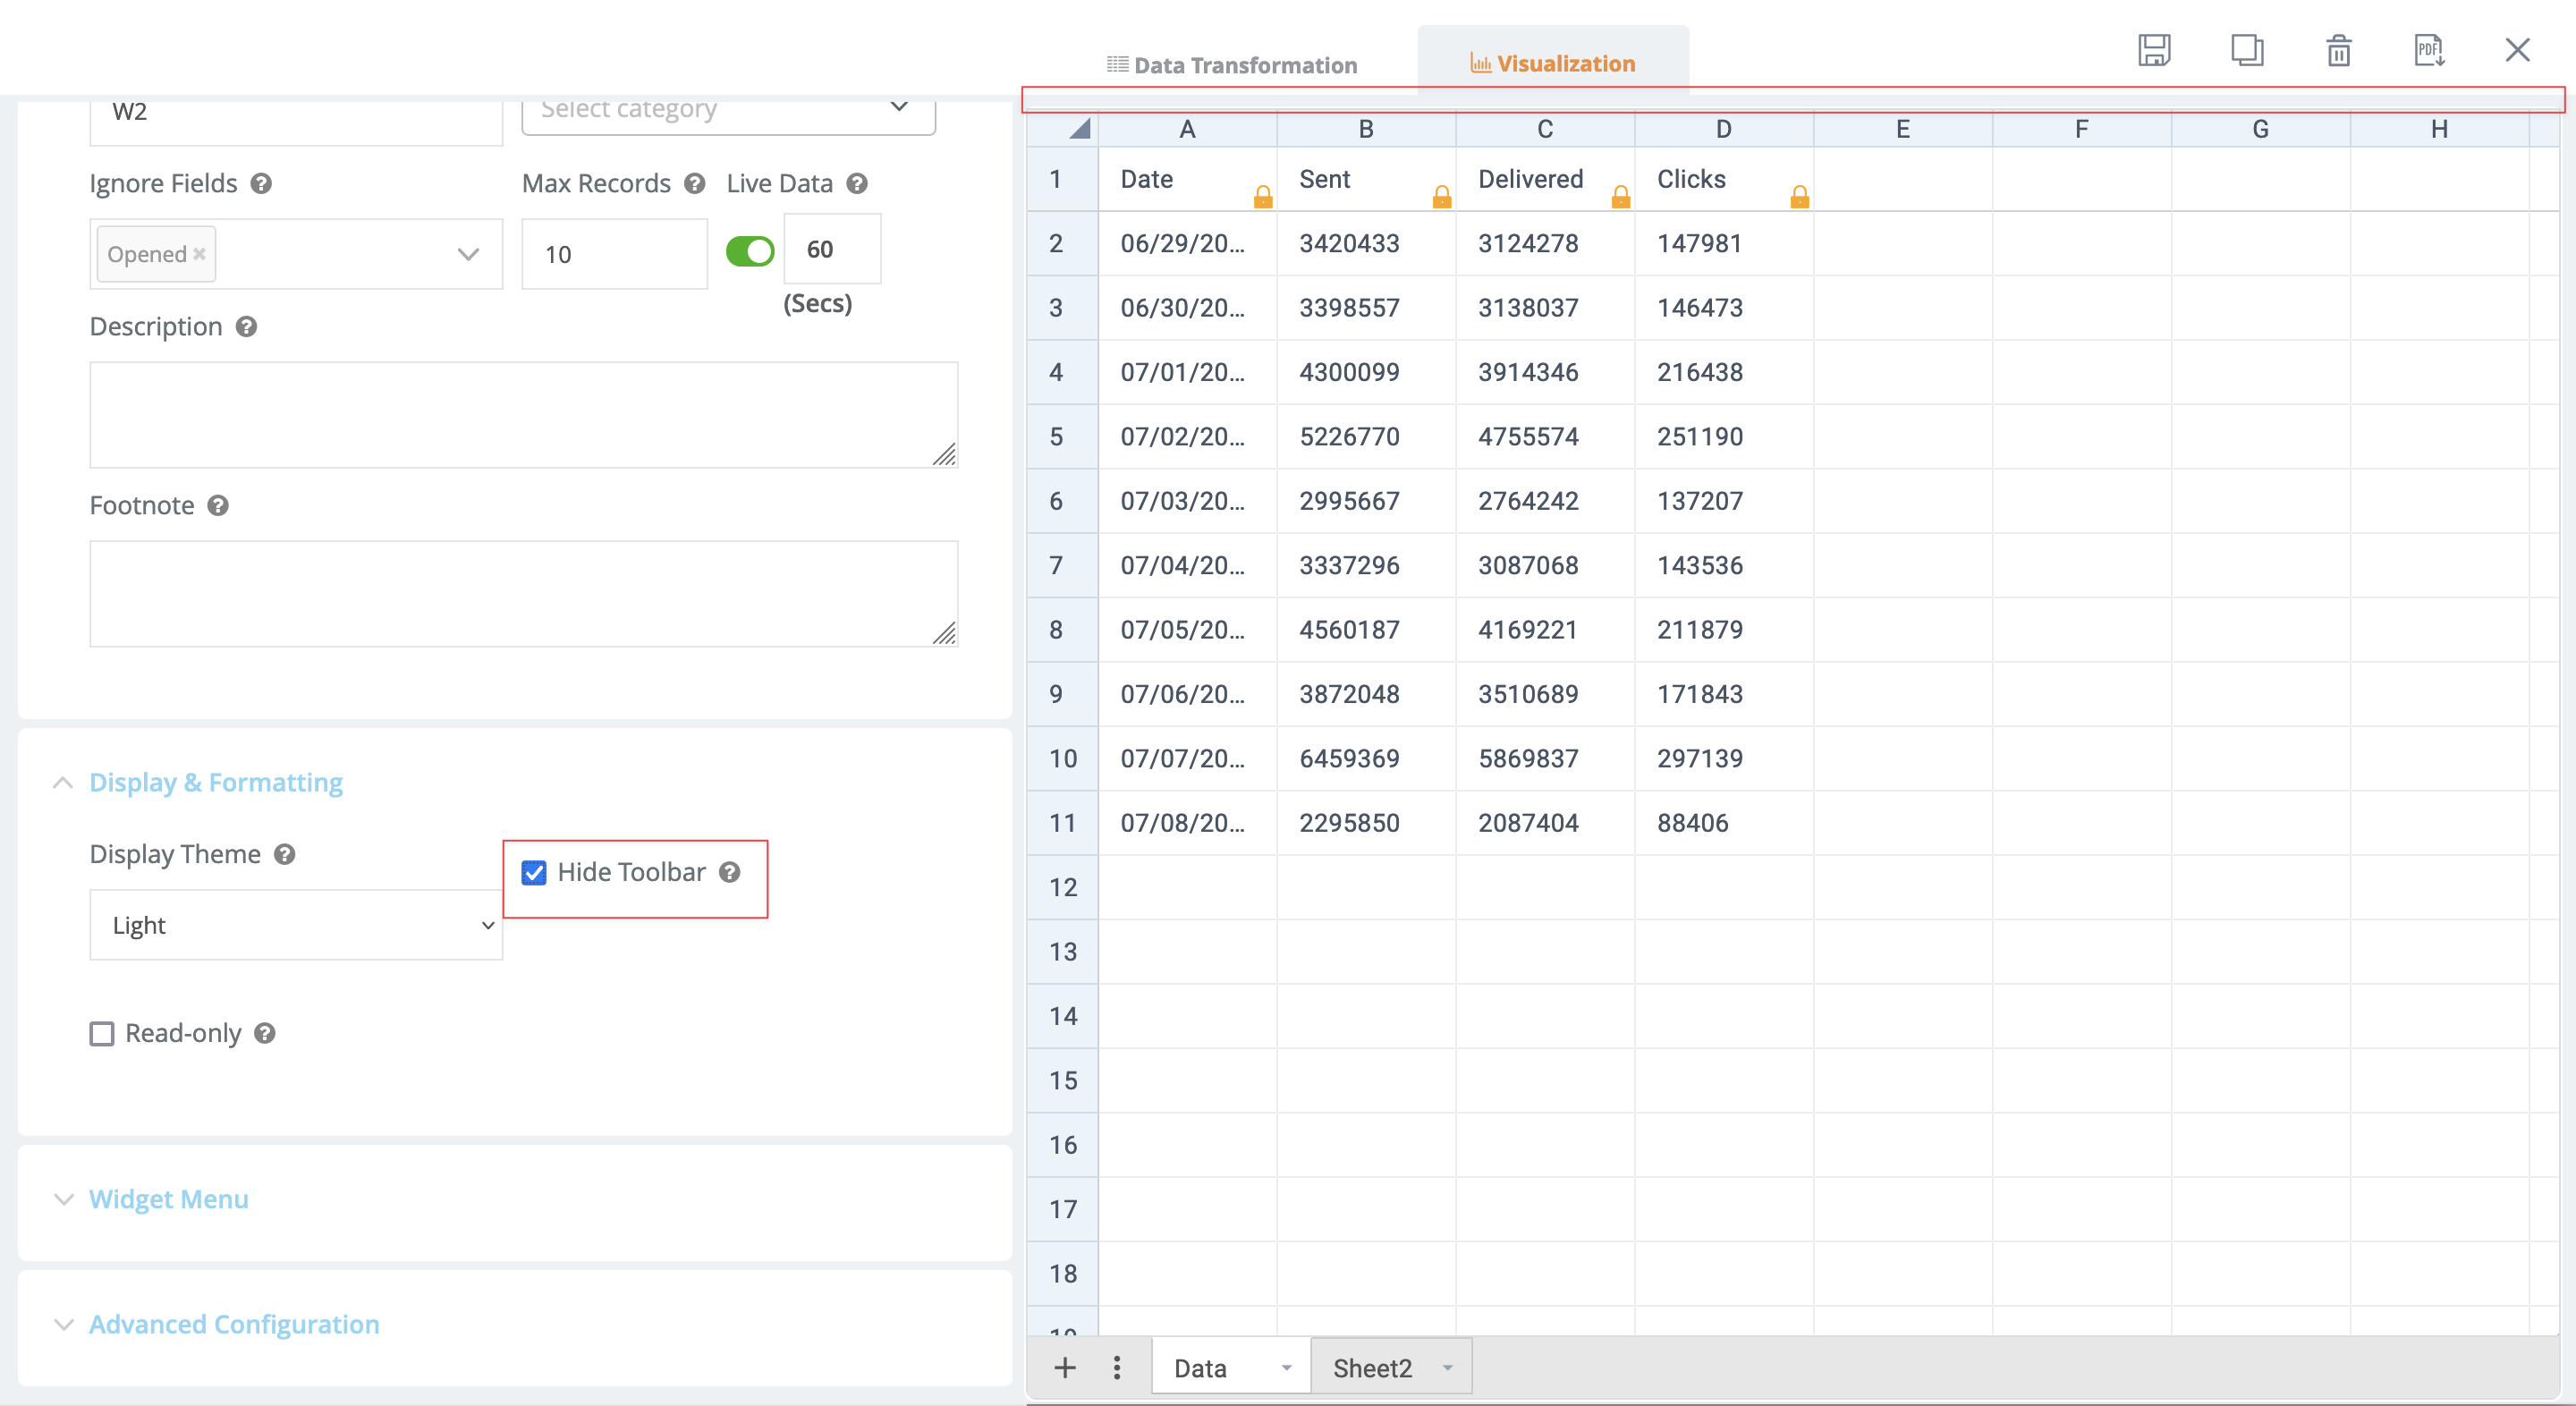Remove the Opened tag from Ignore Fields
This screenshot has width=2576, height=1406.
[200, 254]
